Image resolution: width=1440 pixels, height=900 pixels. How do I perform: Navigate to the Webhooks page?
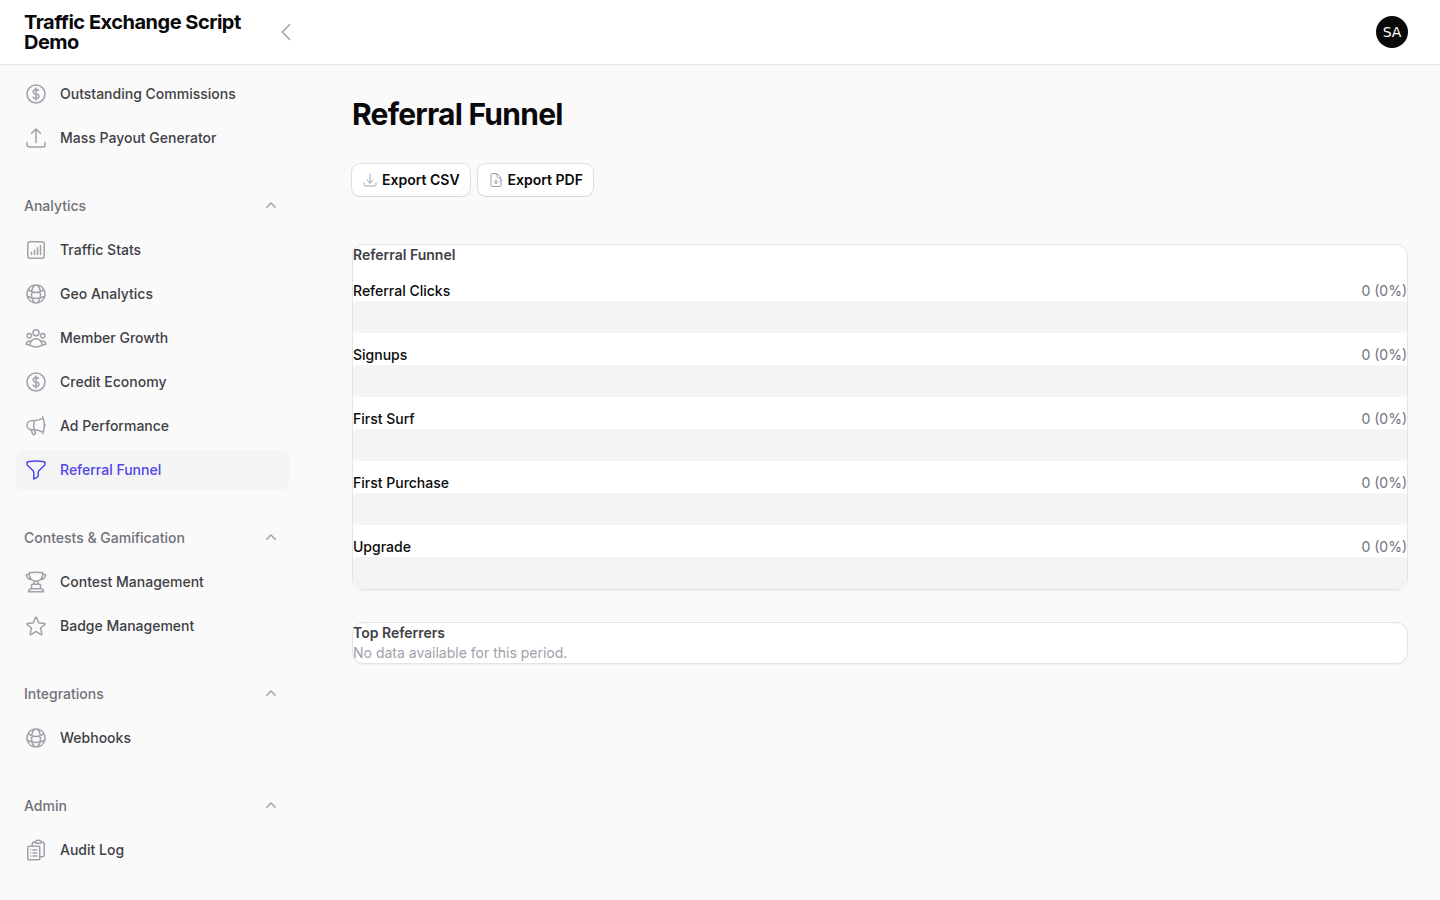(x=95, y=737)
